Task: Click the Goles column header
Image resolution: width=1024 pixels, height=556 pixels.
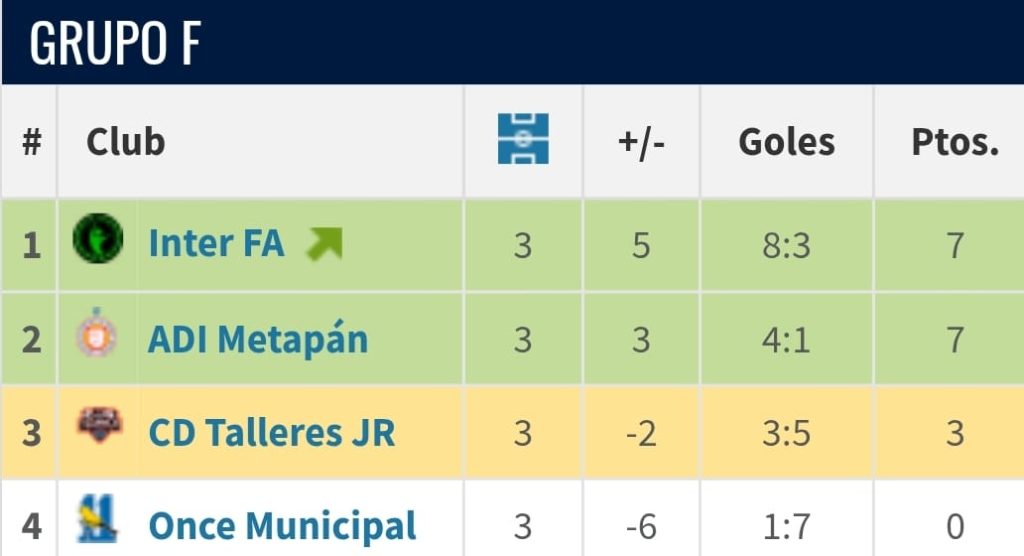Action: point(786,142)
